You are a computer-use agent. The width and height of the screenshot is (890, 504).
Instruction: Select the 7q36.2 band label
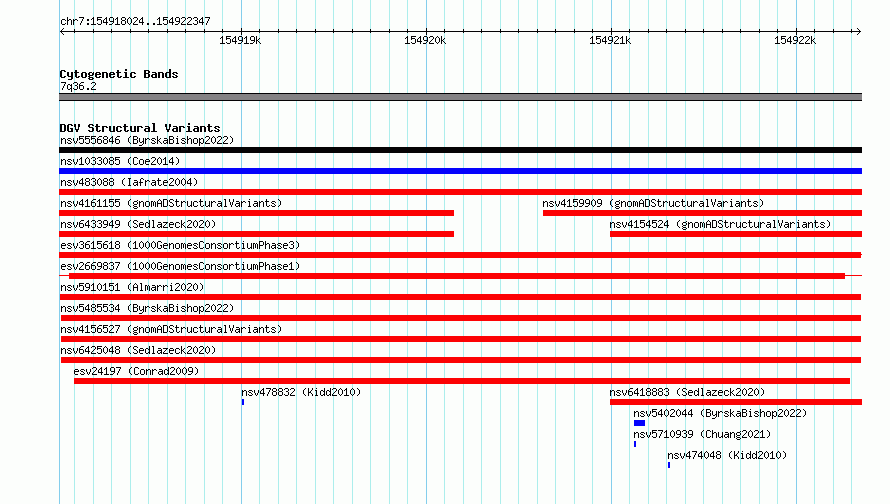(x=78, y=86)
